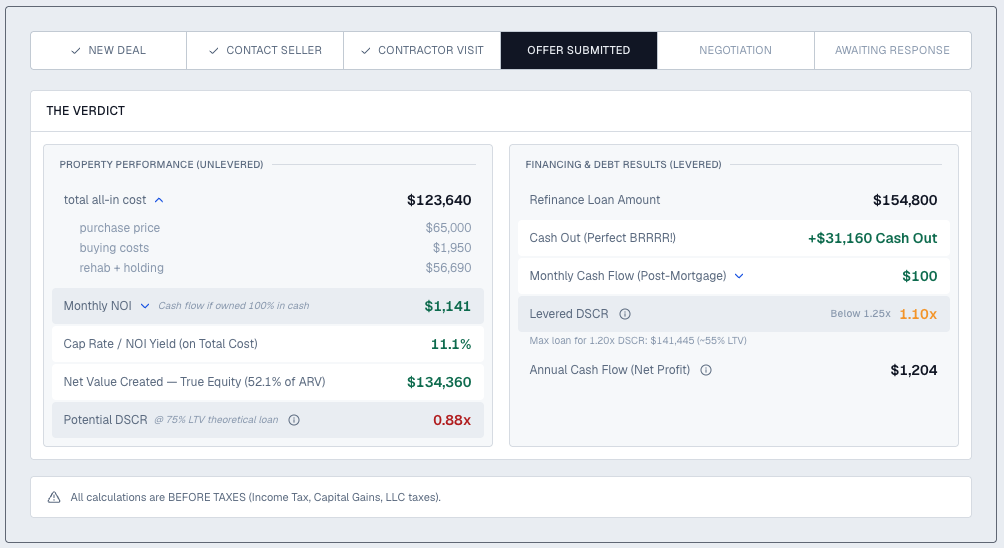Select the New Deal stage tab
This screenshot has height=548, width=1004.
point(108,50)
